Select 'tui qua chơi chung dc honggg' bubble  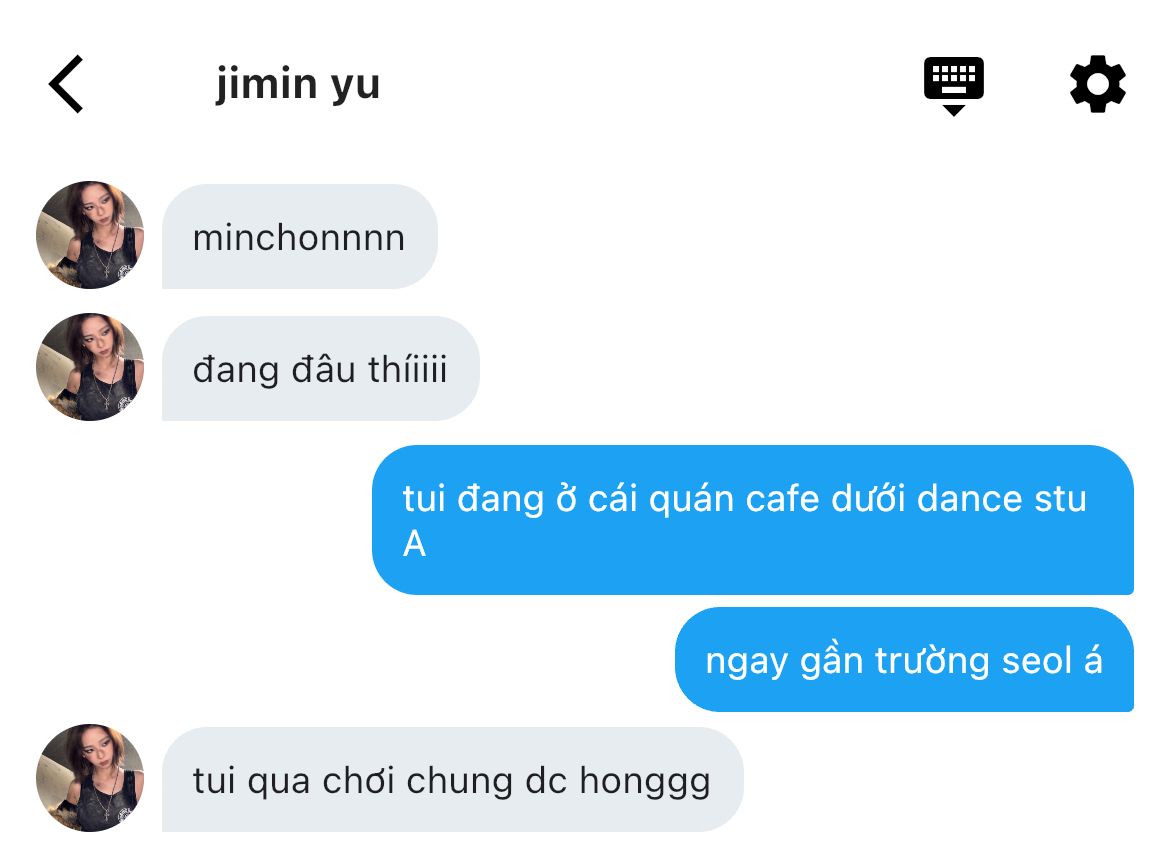click(452, 779)
